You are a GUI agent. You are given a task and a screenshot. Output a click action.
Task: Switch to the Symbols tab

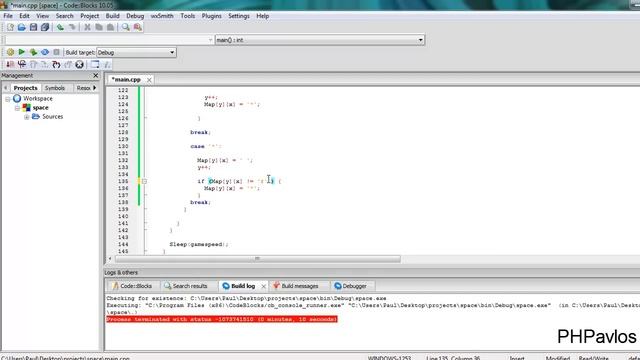point(55,88)
